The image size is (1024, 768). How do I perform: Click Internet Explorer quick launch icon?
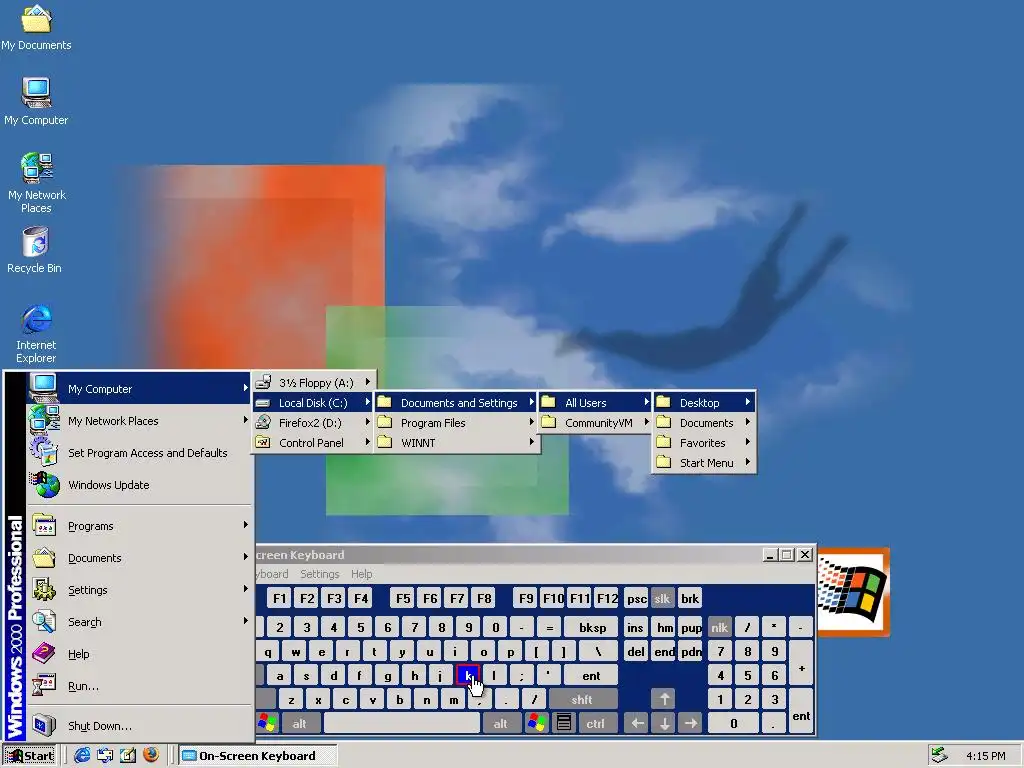coord(82,755)
